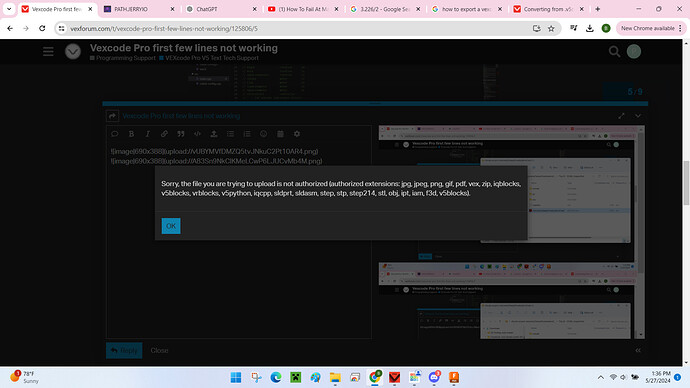Open the composer options gear menu

pyautogui.click(x=297, y=134)
